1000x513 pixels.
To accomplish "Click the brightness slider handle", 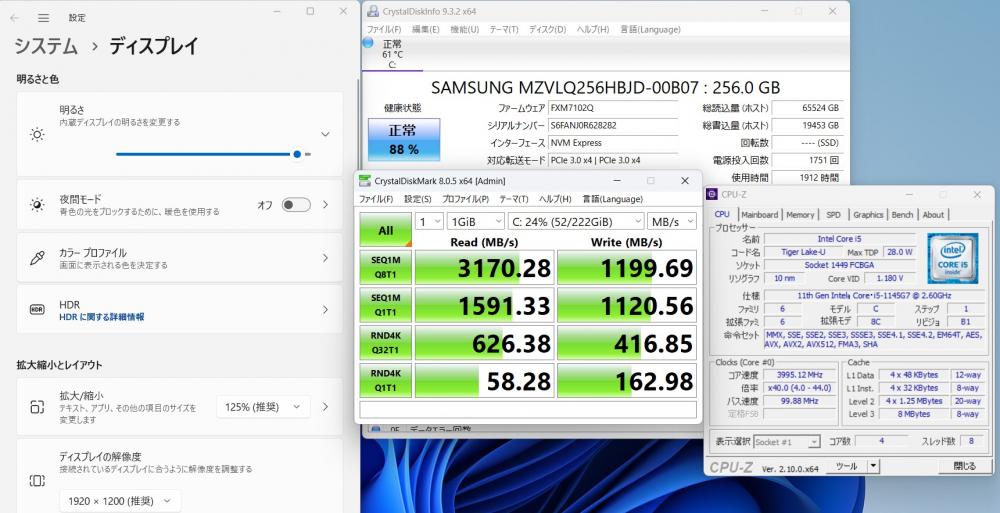I will click(x=297, y=154).
